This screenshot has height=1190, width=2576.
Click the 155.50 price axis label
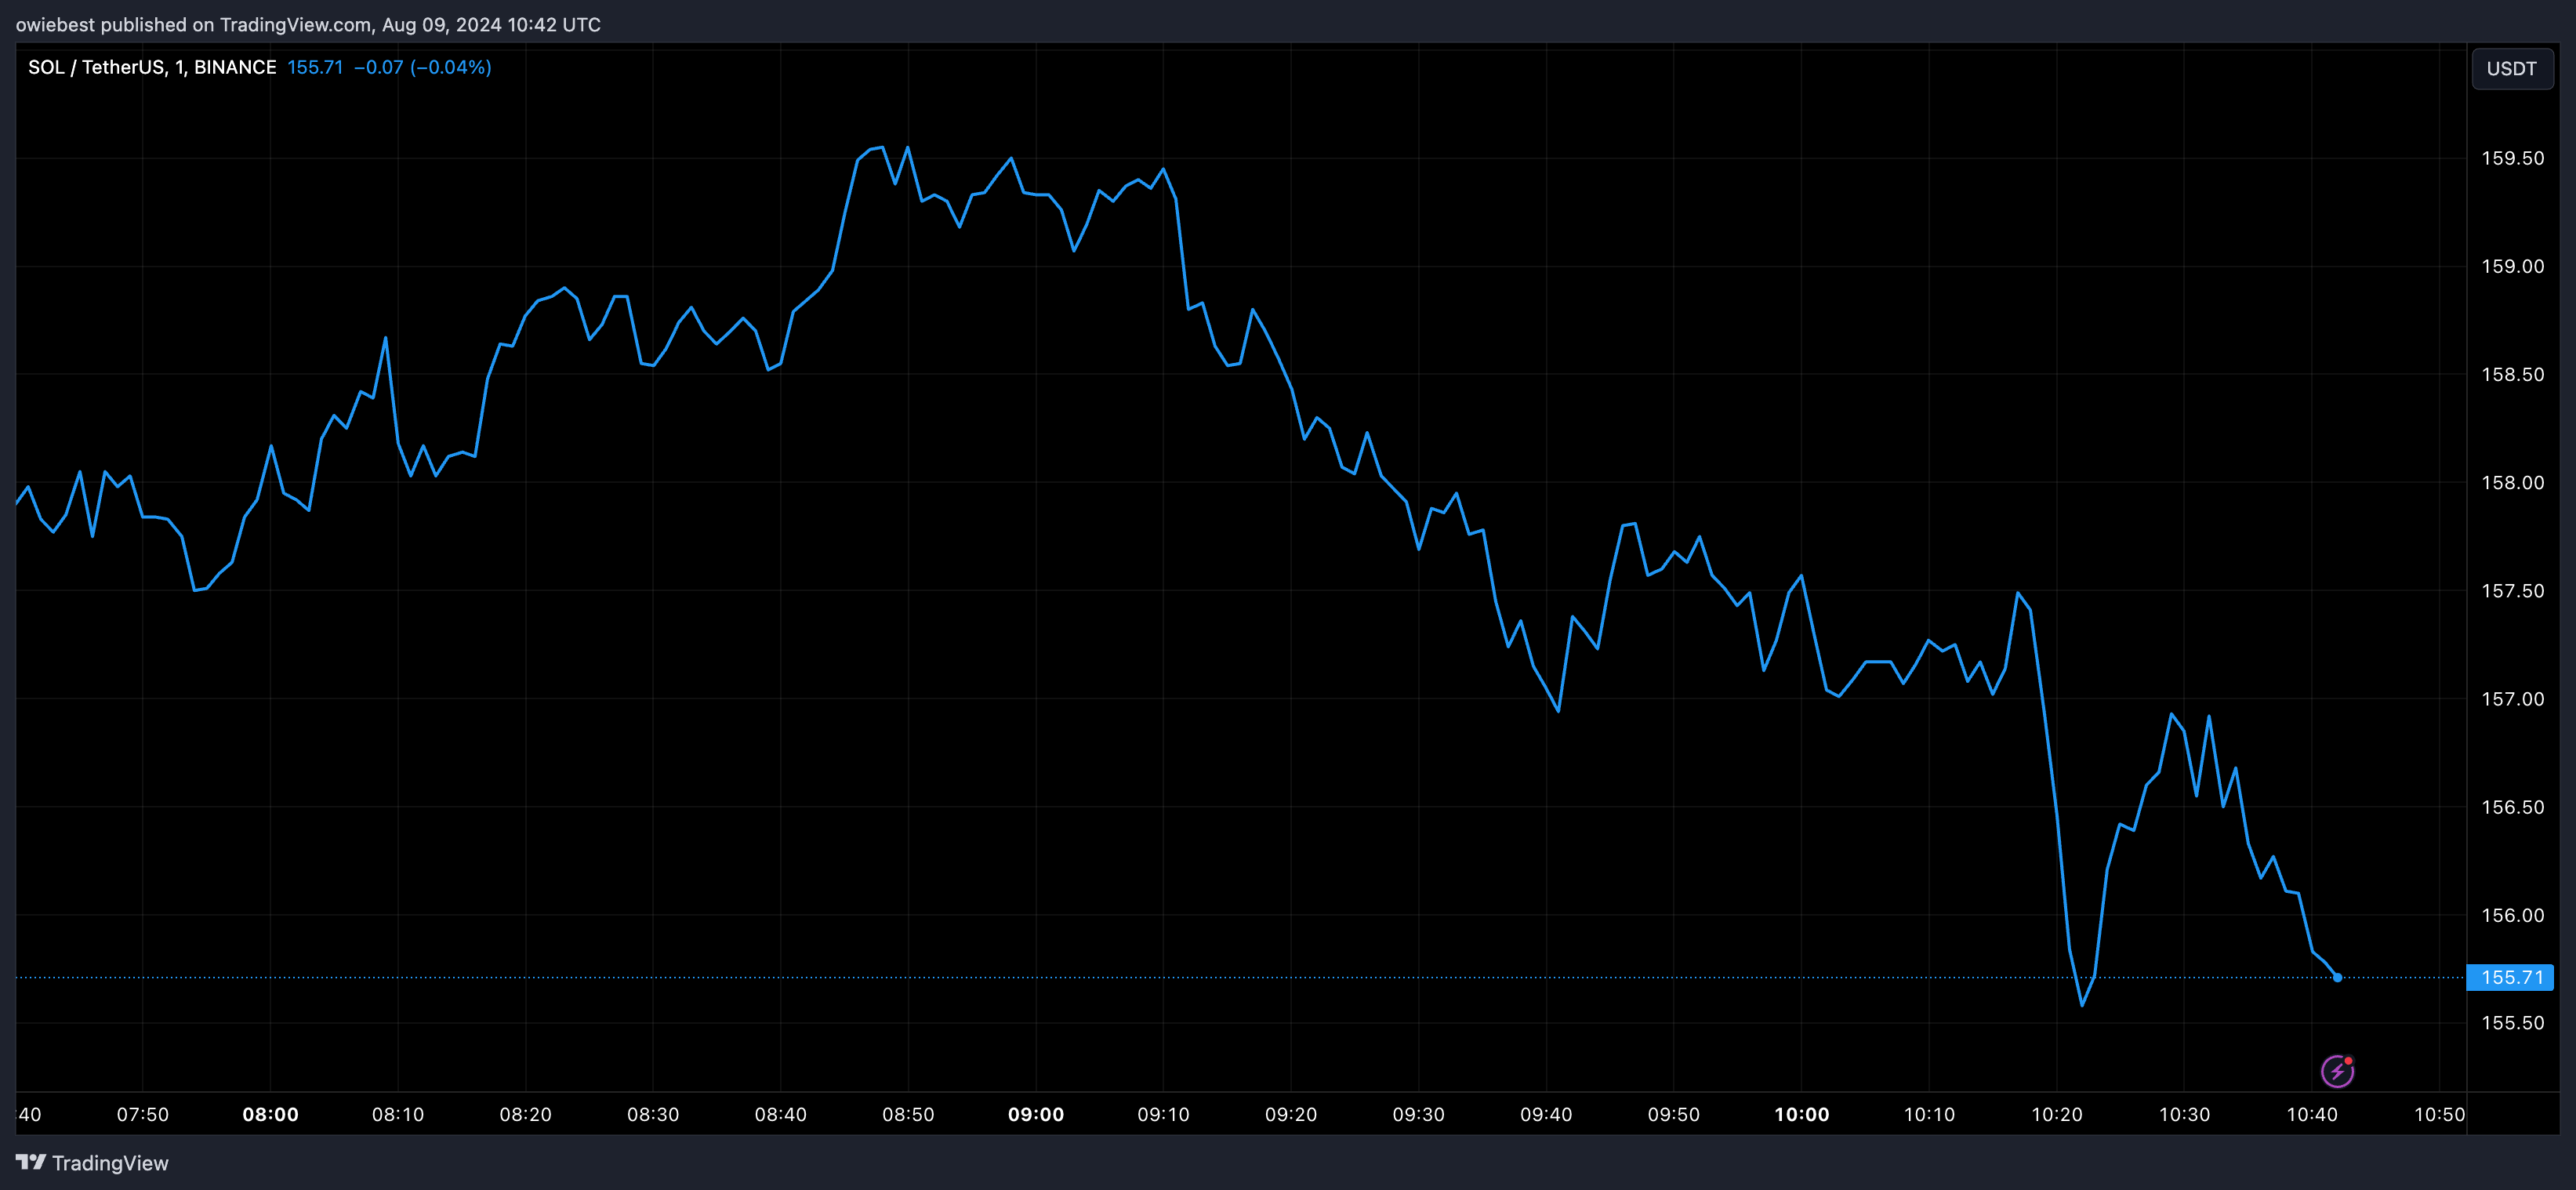point(2512,1023)
